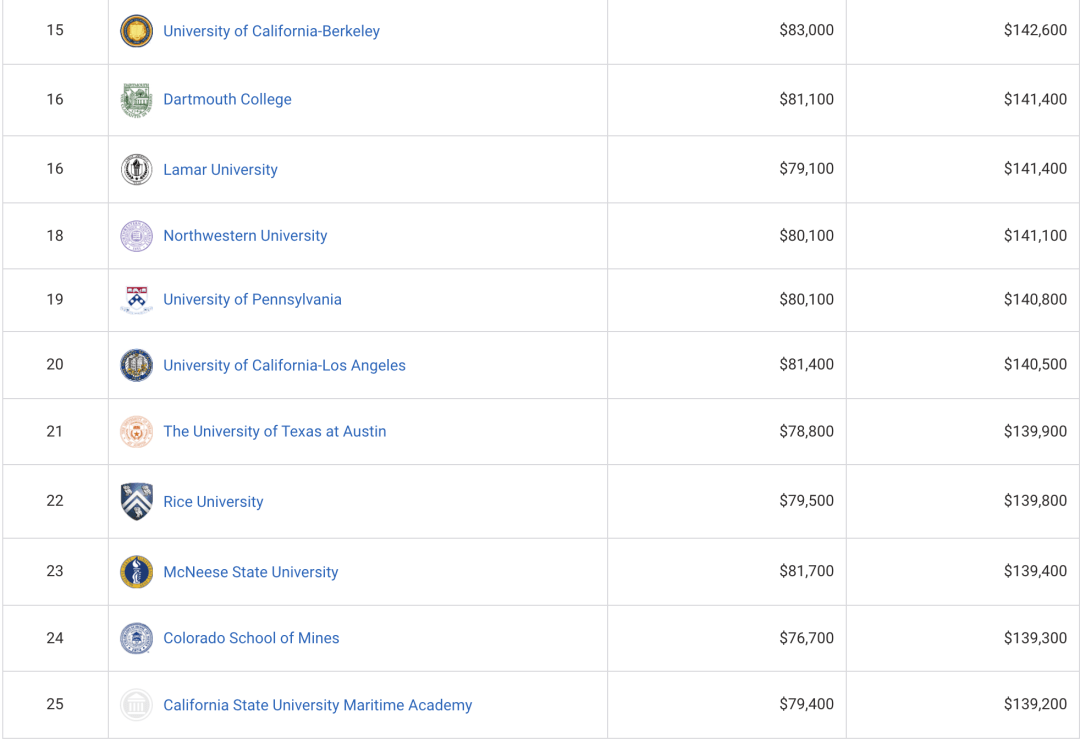The width and height of the screenshot is (1080, 740).
Task: Visit the Lamar University page link
Action: click(x=220, y=169)
